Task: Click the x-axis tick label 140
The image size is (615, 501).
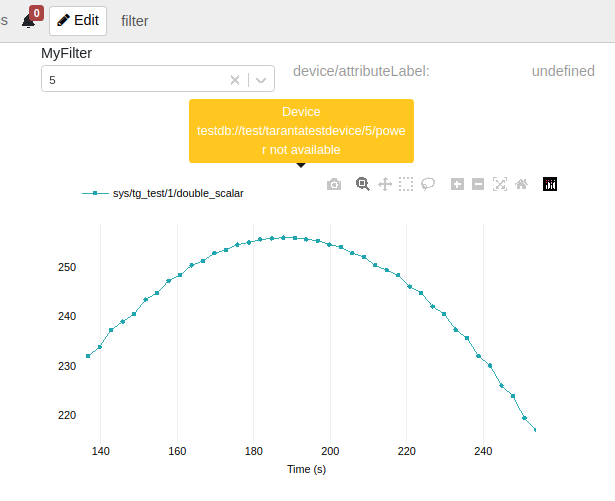Action: (x=101, y=451)
